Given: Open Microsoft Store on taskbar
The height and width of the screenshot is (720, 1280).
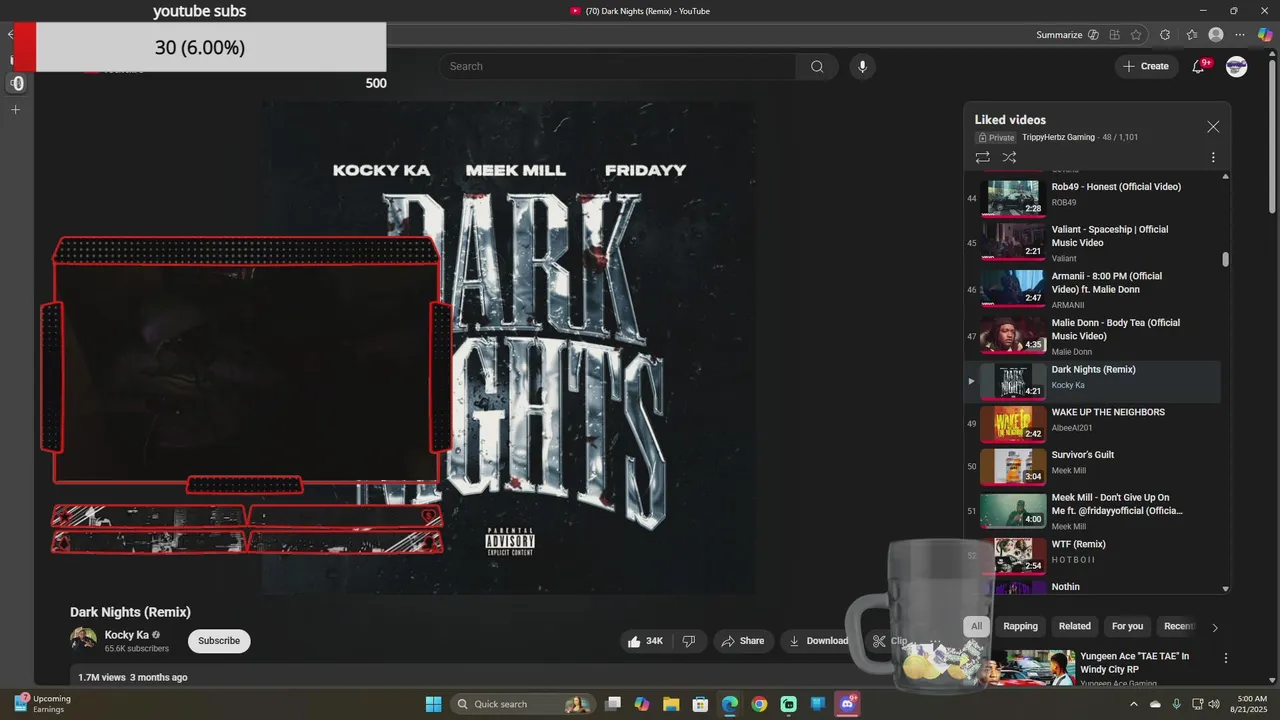Looking at the screenshot, I should (x=701, y=704).
